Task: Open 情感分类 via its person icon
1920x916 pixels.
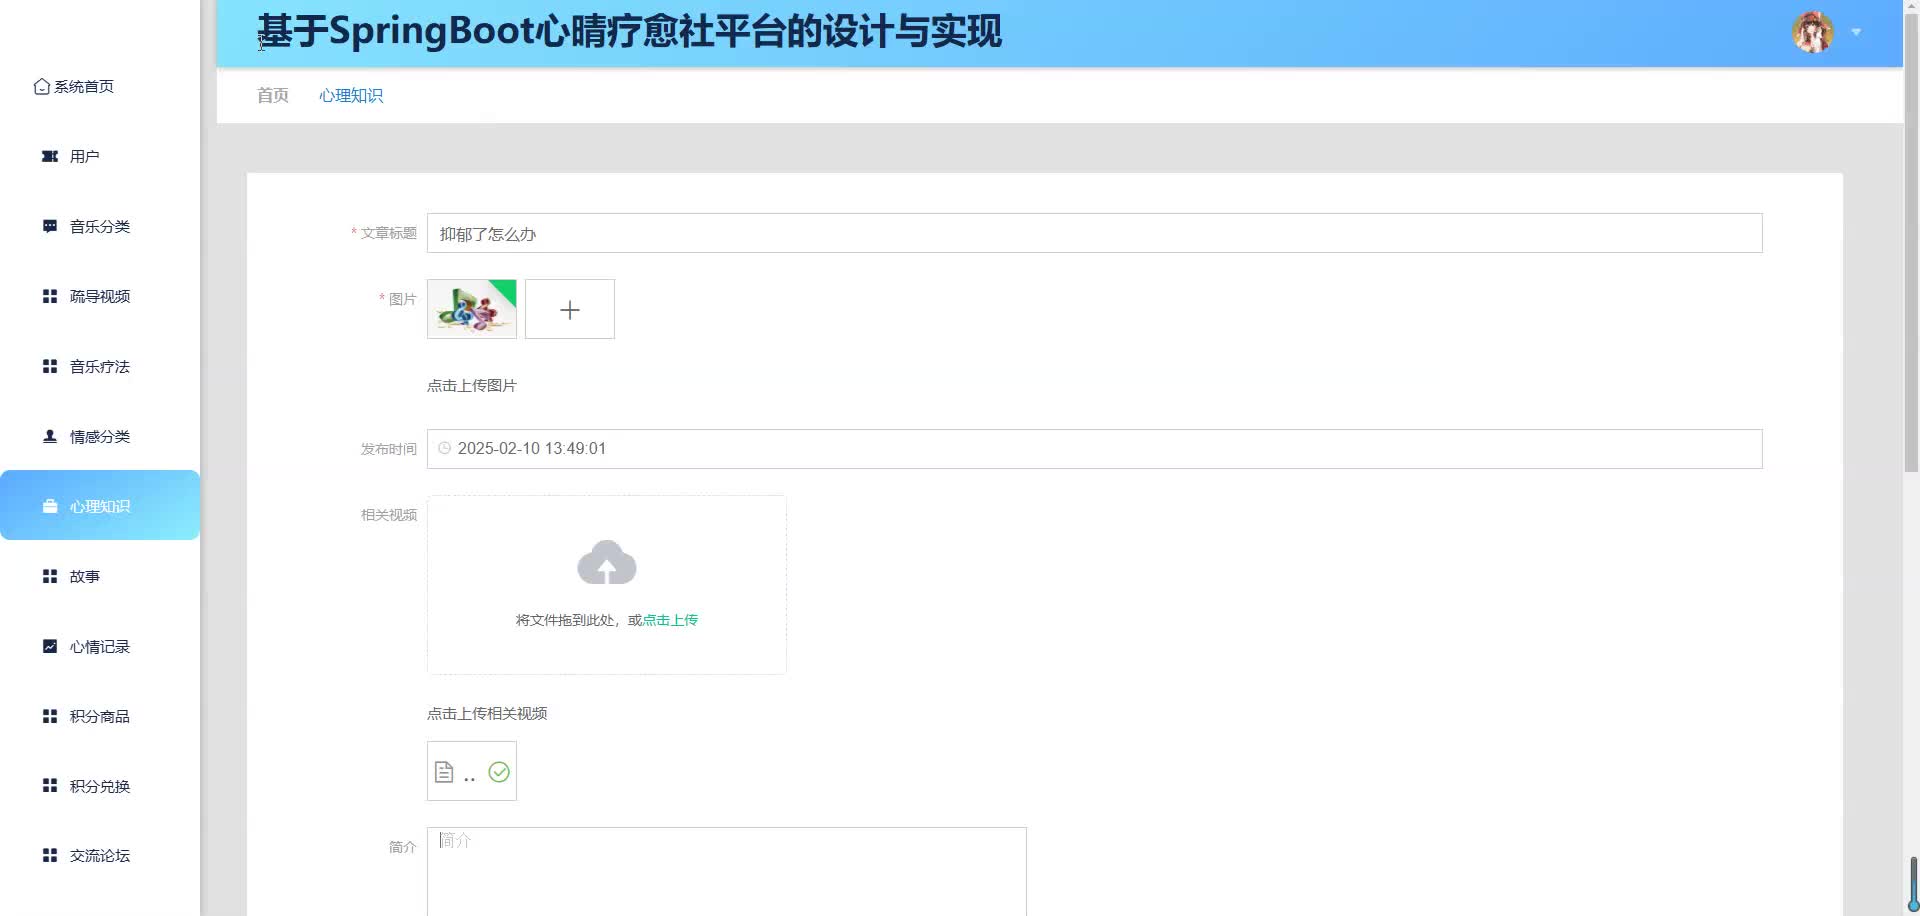Action: 49,436
